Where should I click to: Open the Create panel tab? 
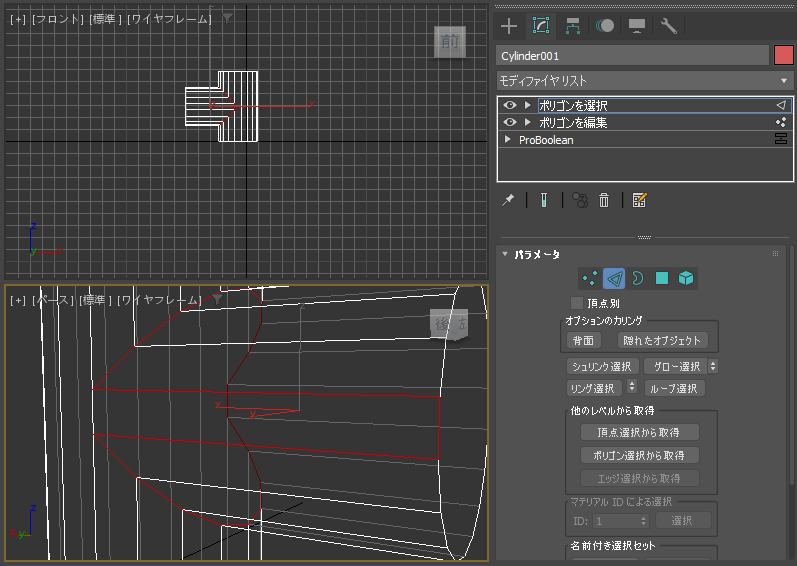(x=509, y=26)
